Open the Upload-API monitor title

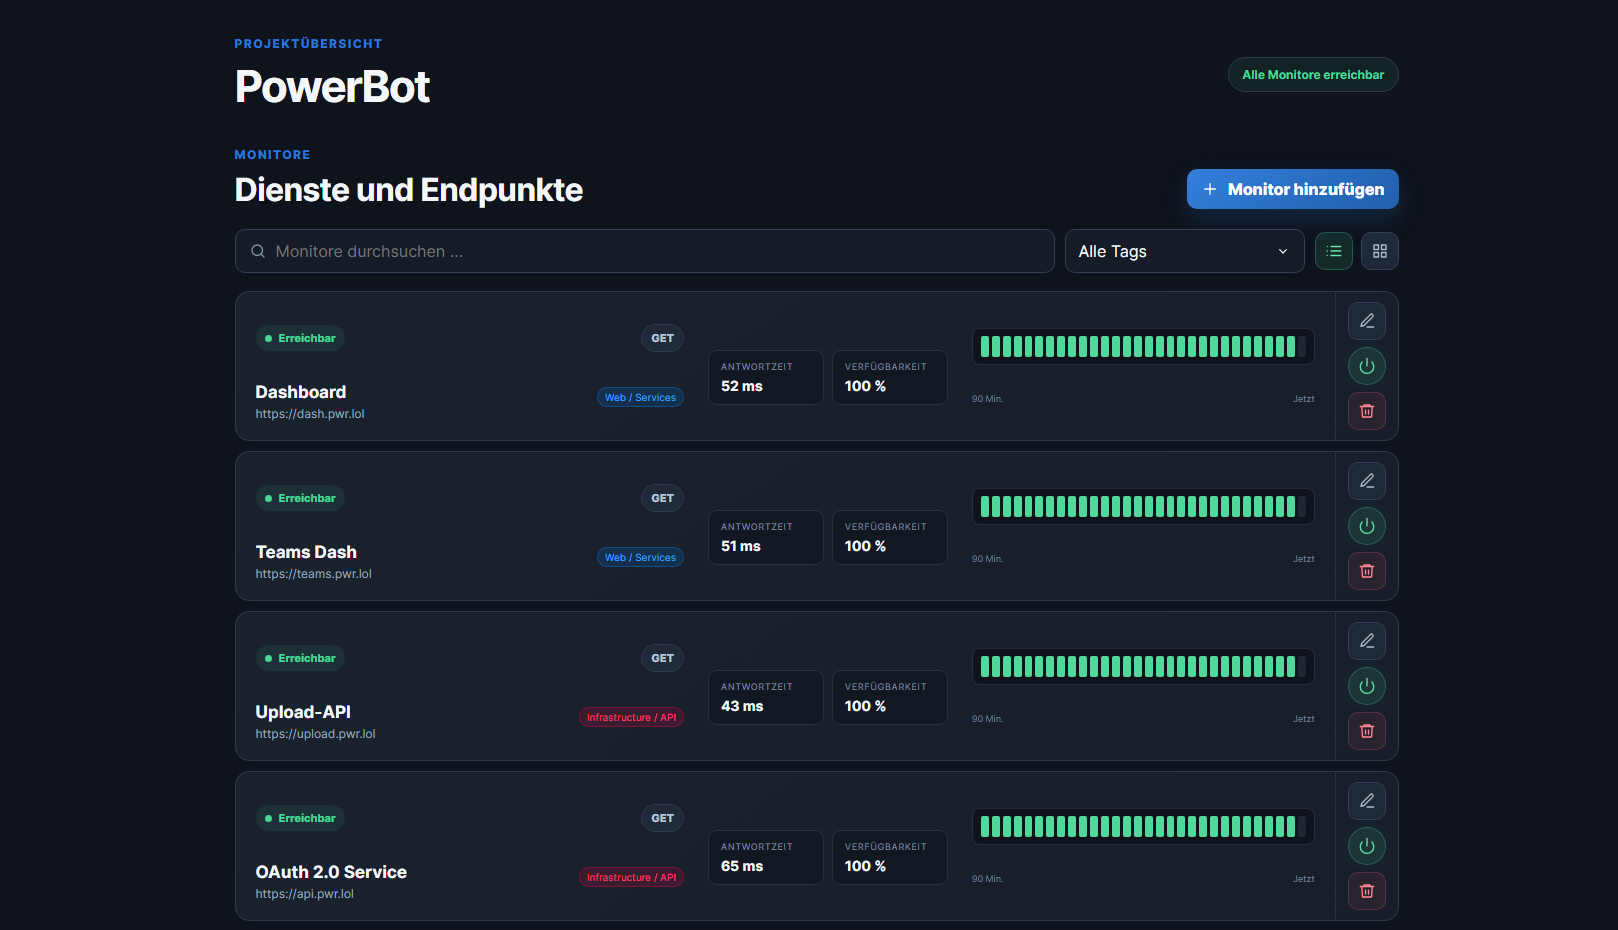pos(303,712)
